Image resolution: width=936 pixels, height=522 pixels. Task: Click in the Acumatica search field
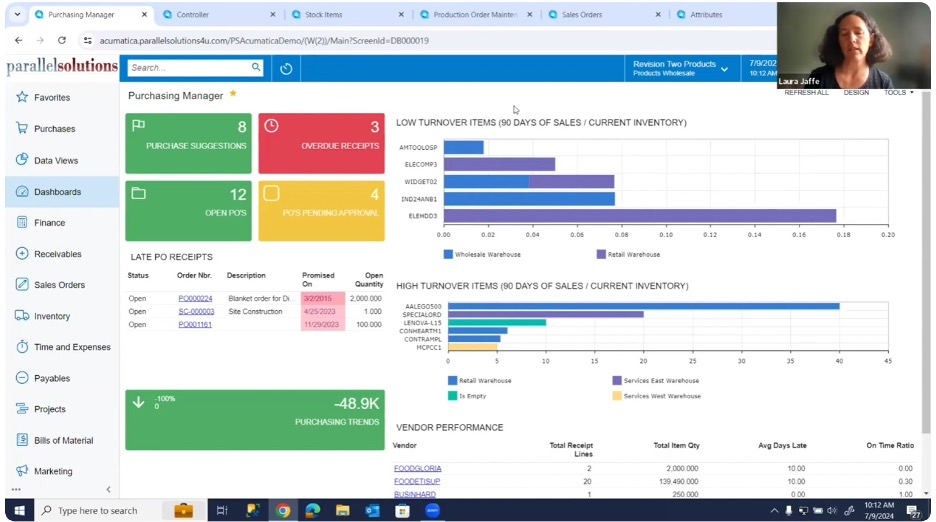(x=188, y=68)
